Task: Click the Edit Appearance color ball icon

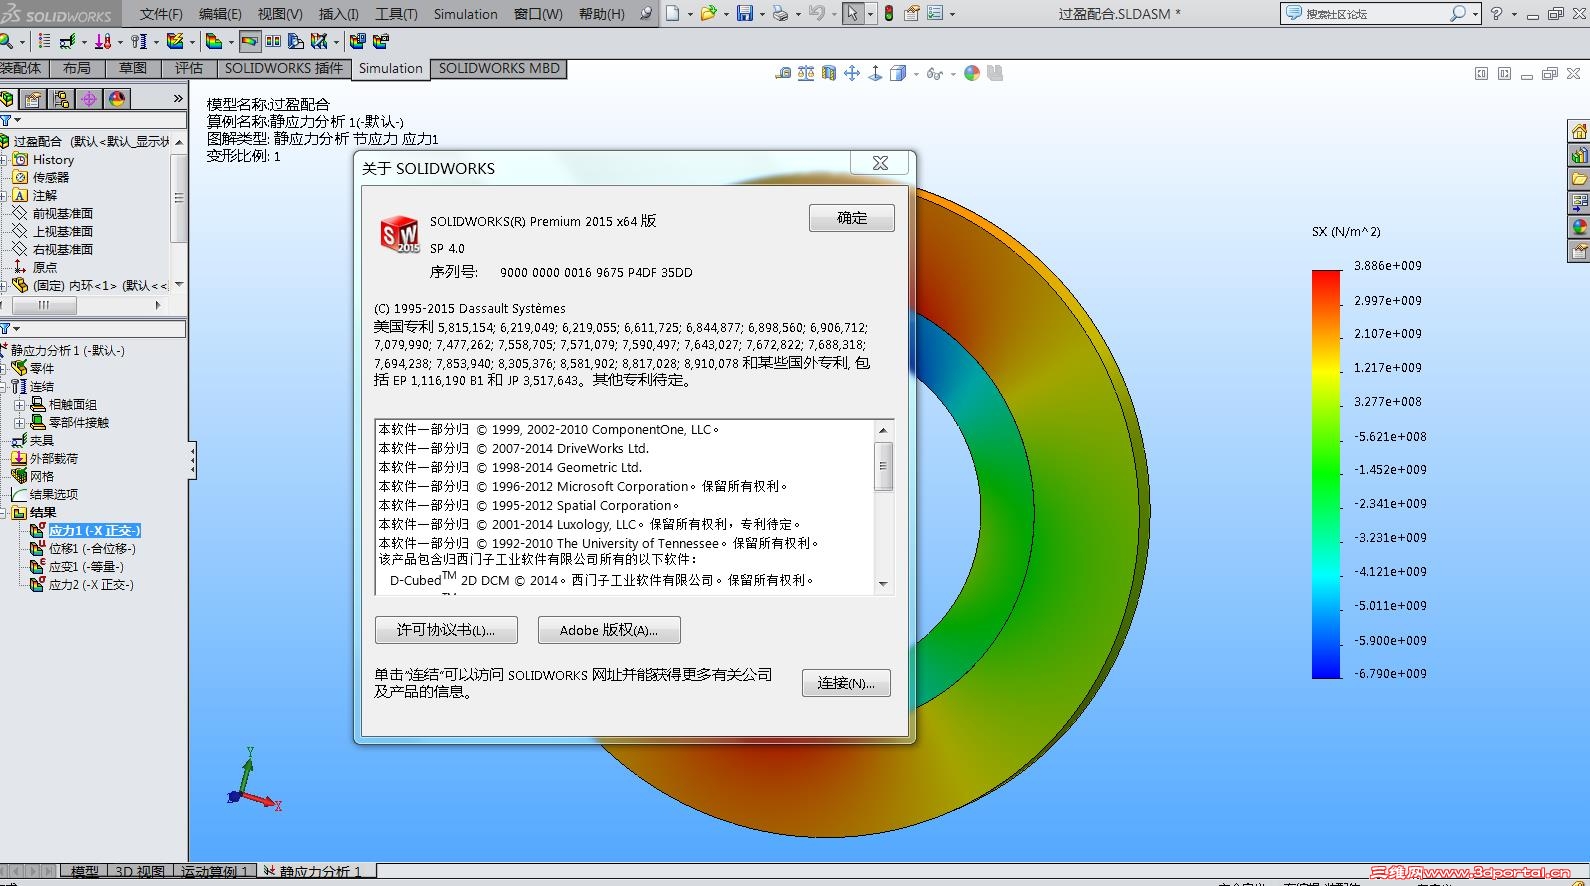Action: coord(972,73)
